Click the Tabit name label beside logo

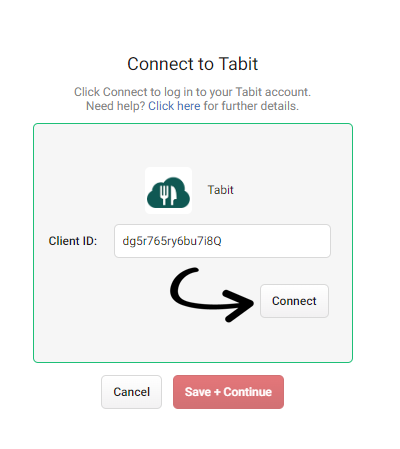pyautogui.click(x=221, y=190)
